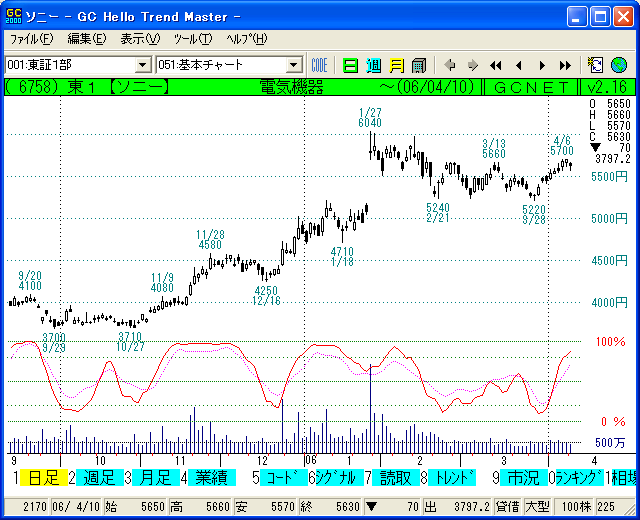Open the 051:基本チャート chart type dropdown

point(293,65)
